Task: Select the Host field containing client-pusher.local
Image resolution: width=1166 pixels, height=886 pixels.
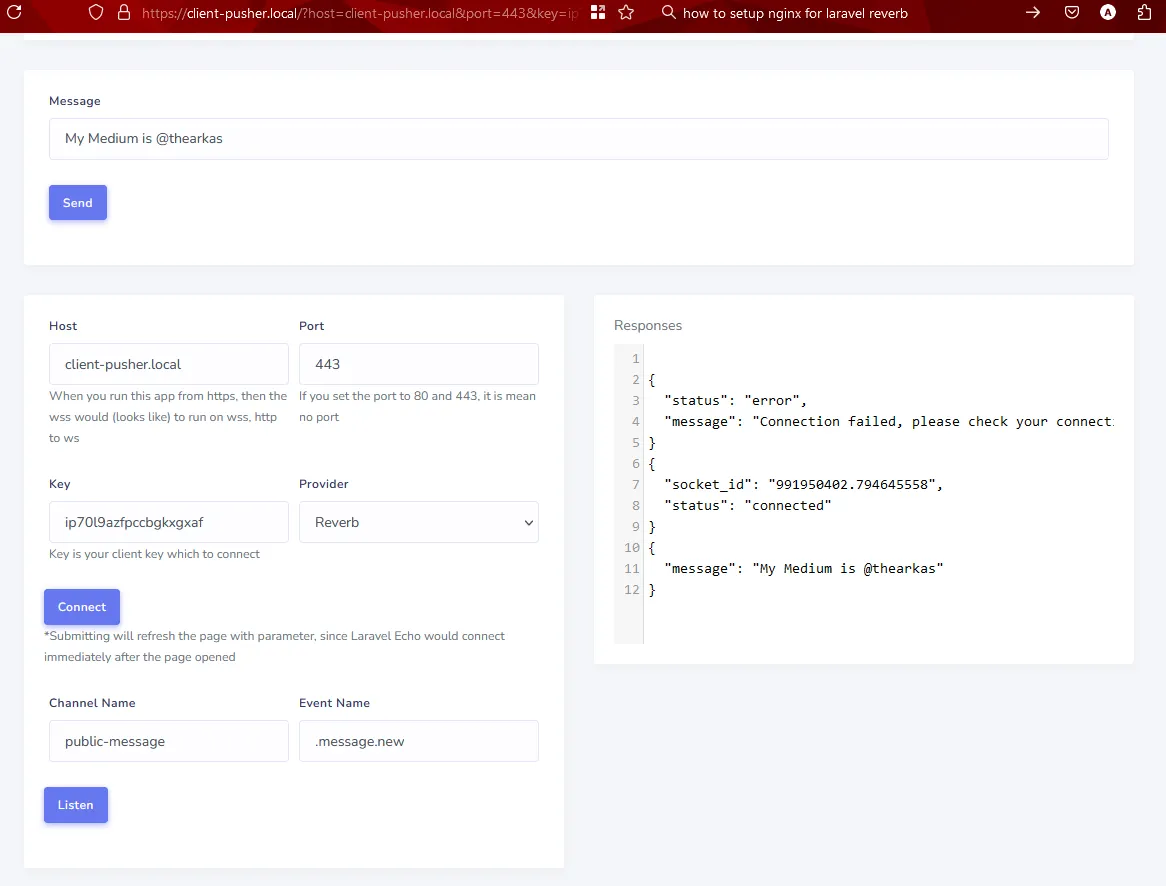Action: click(168, 364)
